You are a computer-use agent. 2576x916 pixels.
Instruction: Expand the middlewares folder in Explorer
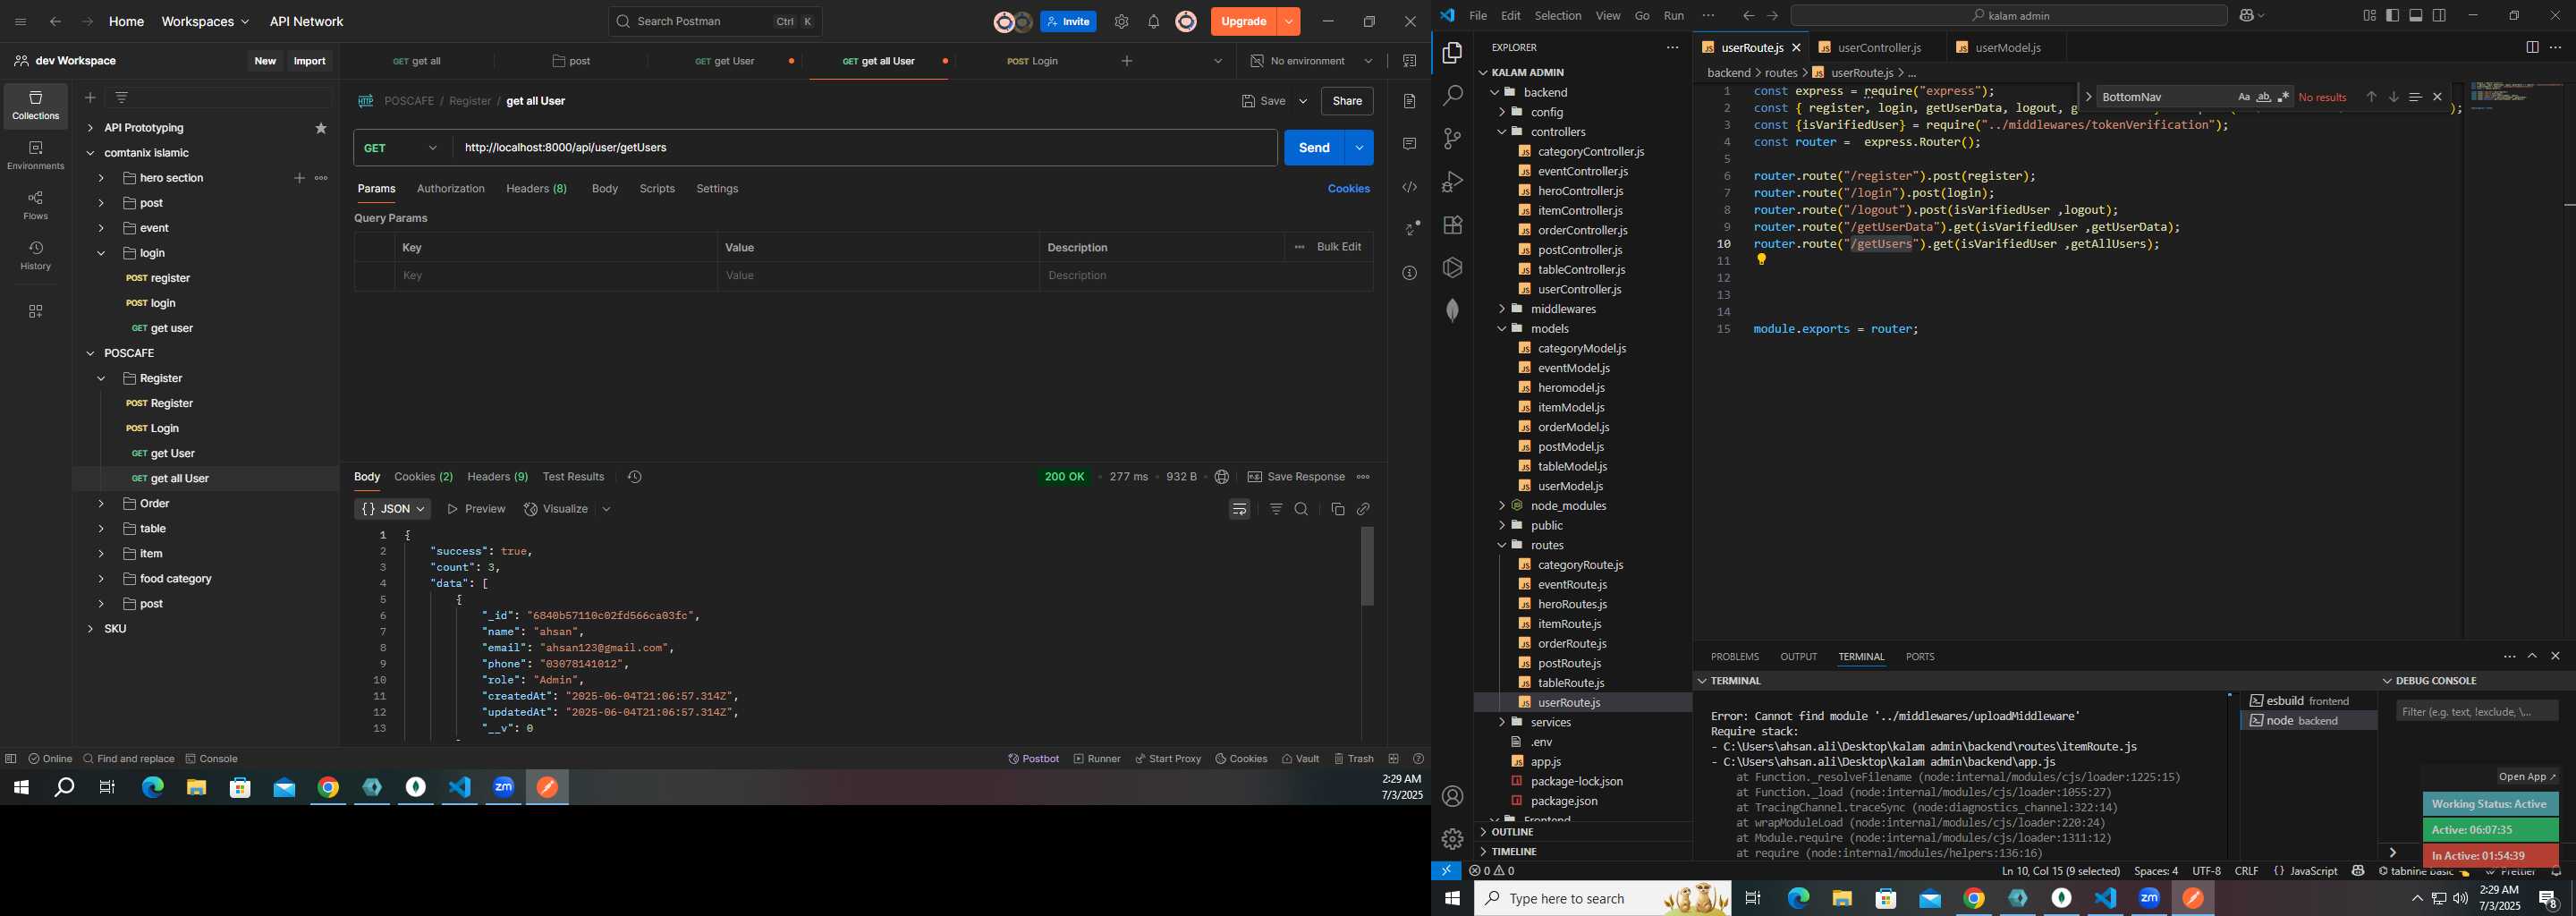pos(1501,309)
